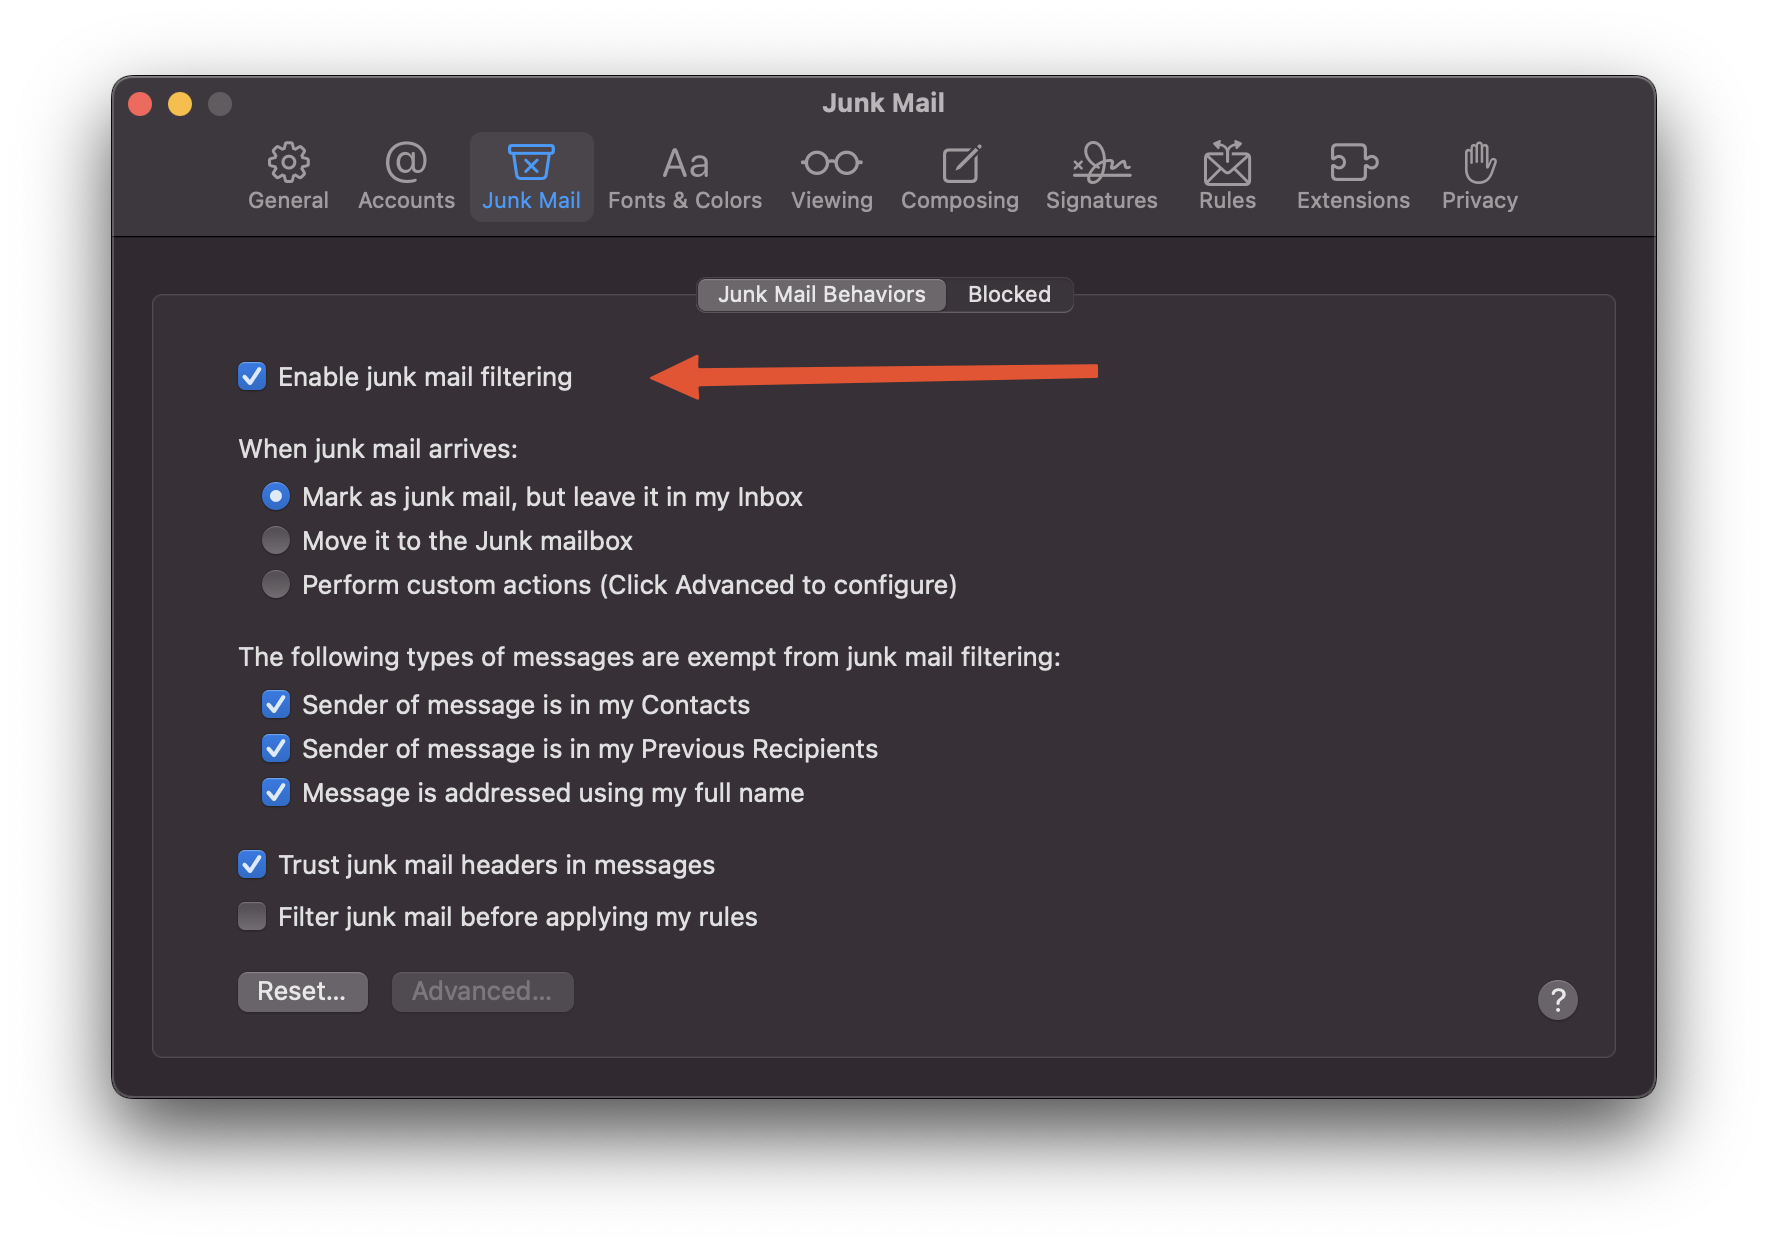Switch to the Blocked tab
This screenshot has width=1768, height=1246.
coord(1008,295)
